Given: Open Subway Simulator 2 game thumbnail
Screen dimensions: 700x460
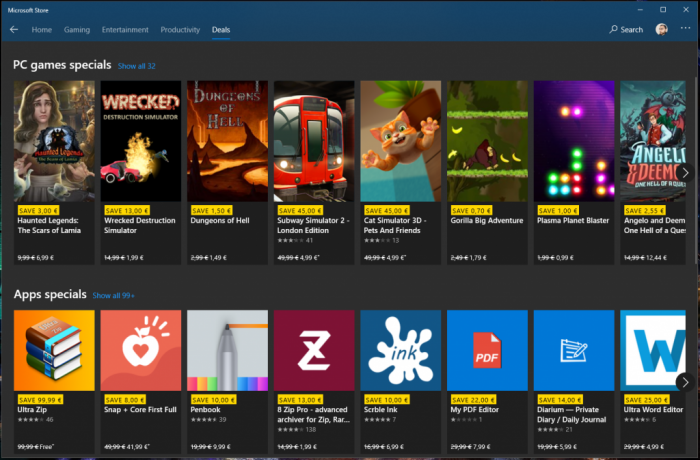Looking at the screenshot, I should (314, 140).
